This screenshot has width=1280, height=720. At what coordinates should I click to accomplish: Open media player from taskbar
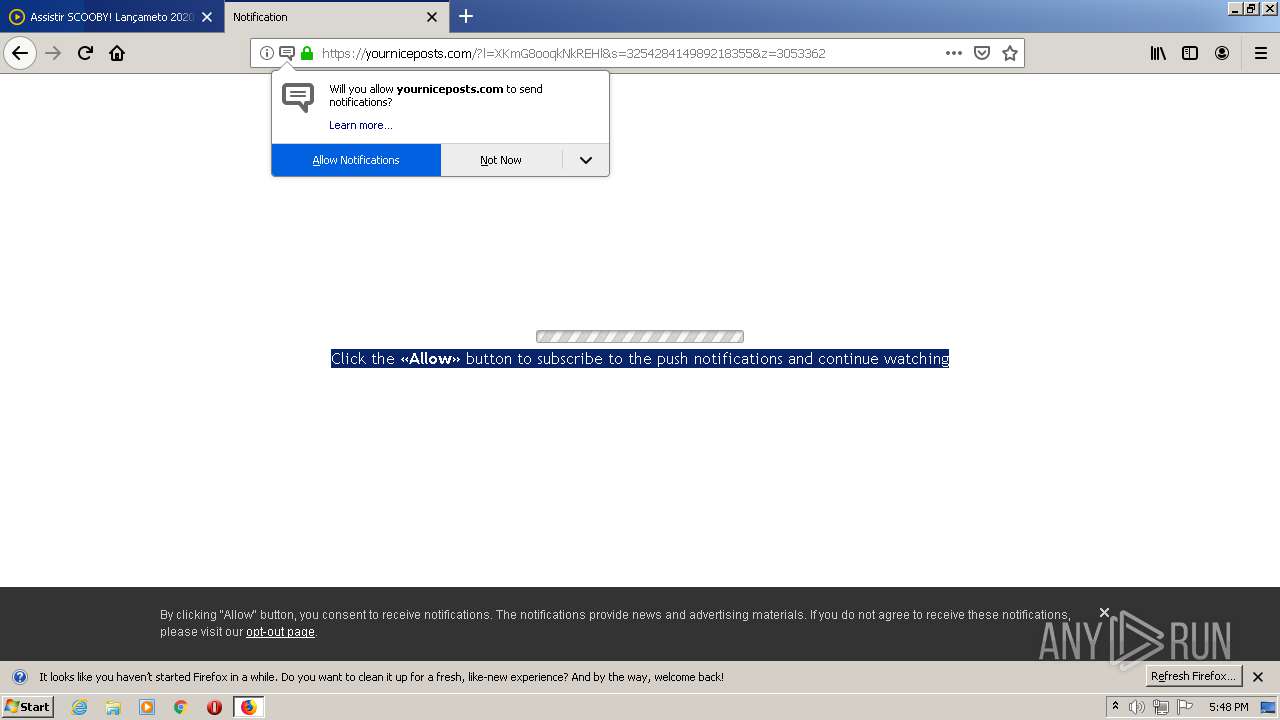coord(147,707)
